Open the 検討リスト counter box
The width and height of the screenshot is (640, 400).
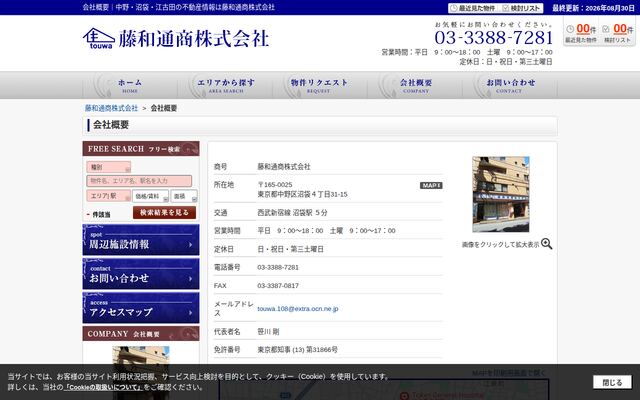click(618, 33)
